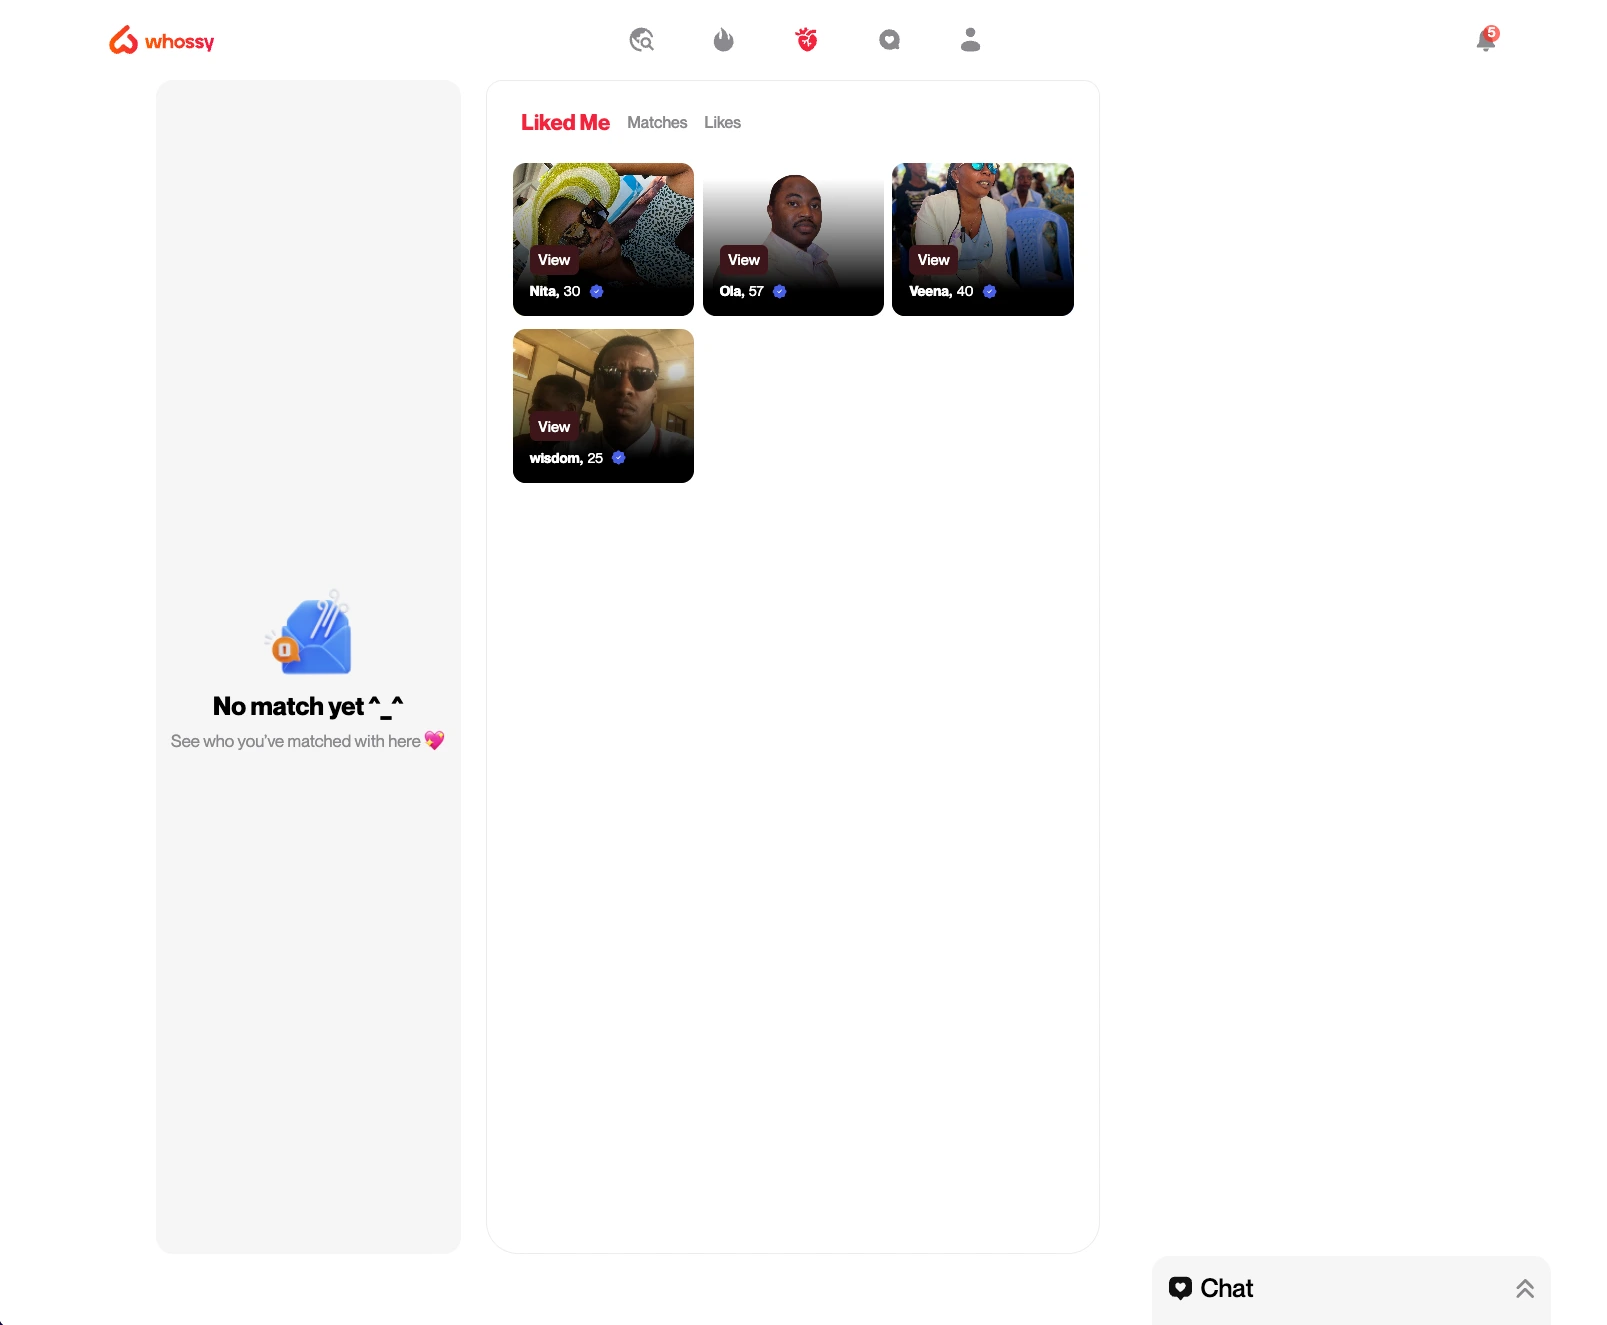Open the whossy logo home link
Image resolution: width=1607 pixels, height=1325 pixels.
(162, 40)
